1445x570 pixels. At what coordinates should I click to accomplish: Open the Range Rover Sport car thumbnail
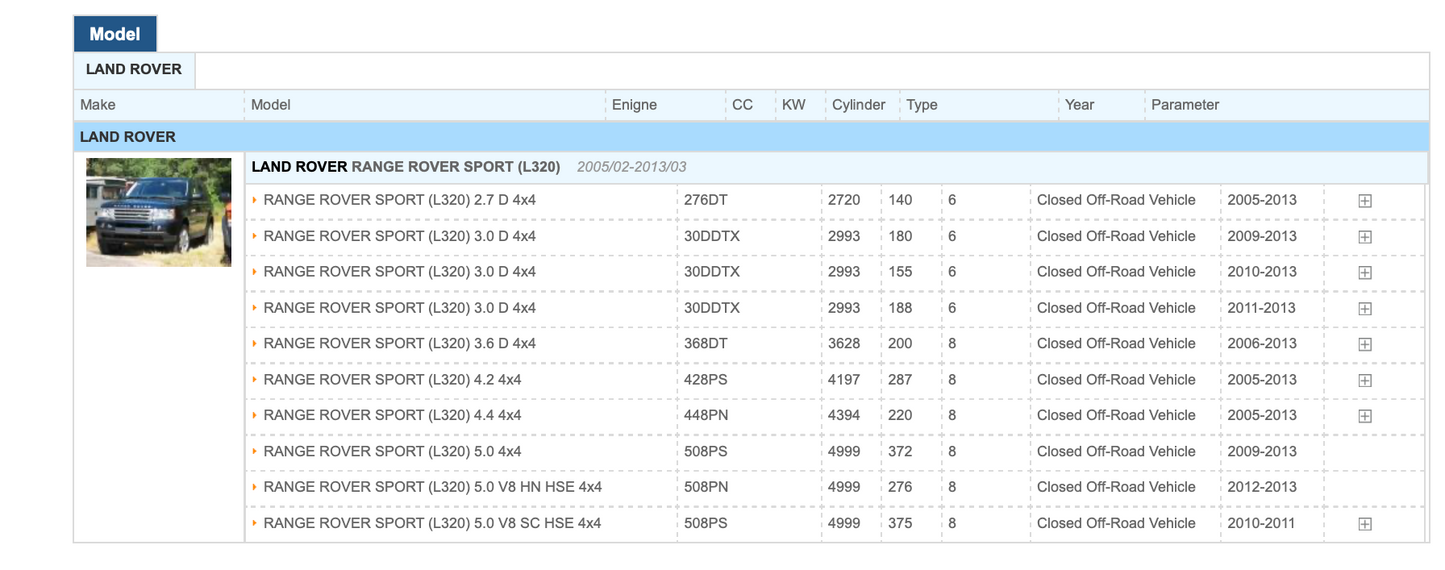click(x=159, y=212)
